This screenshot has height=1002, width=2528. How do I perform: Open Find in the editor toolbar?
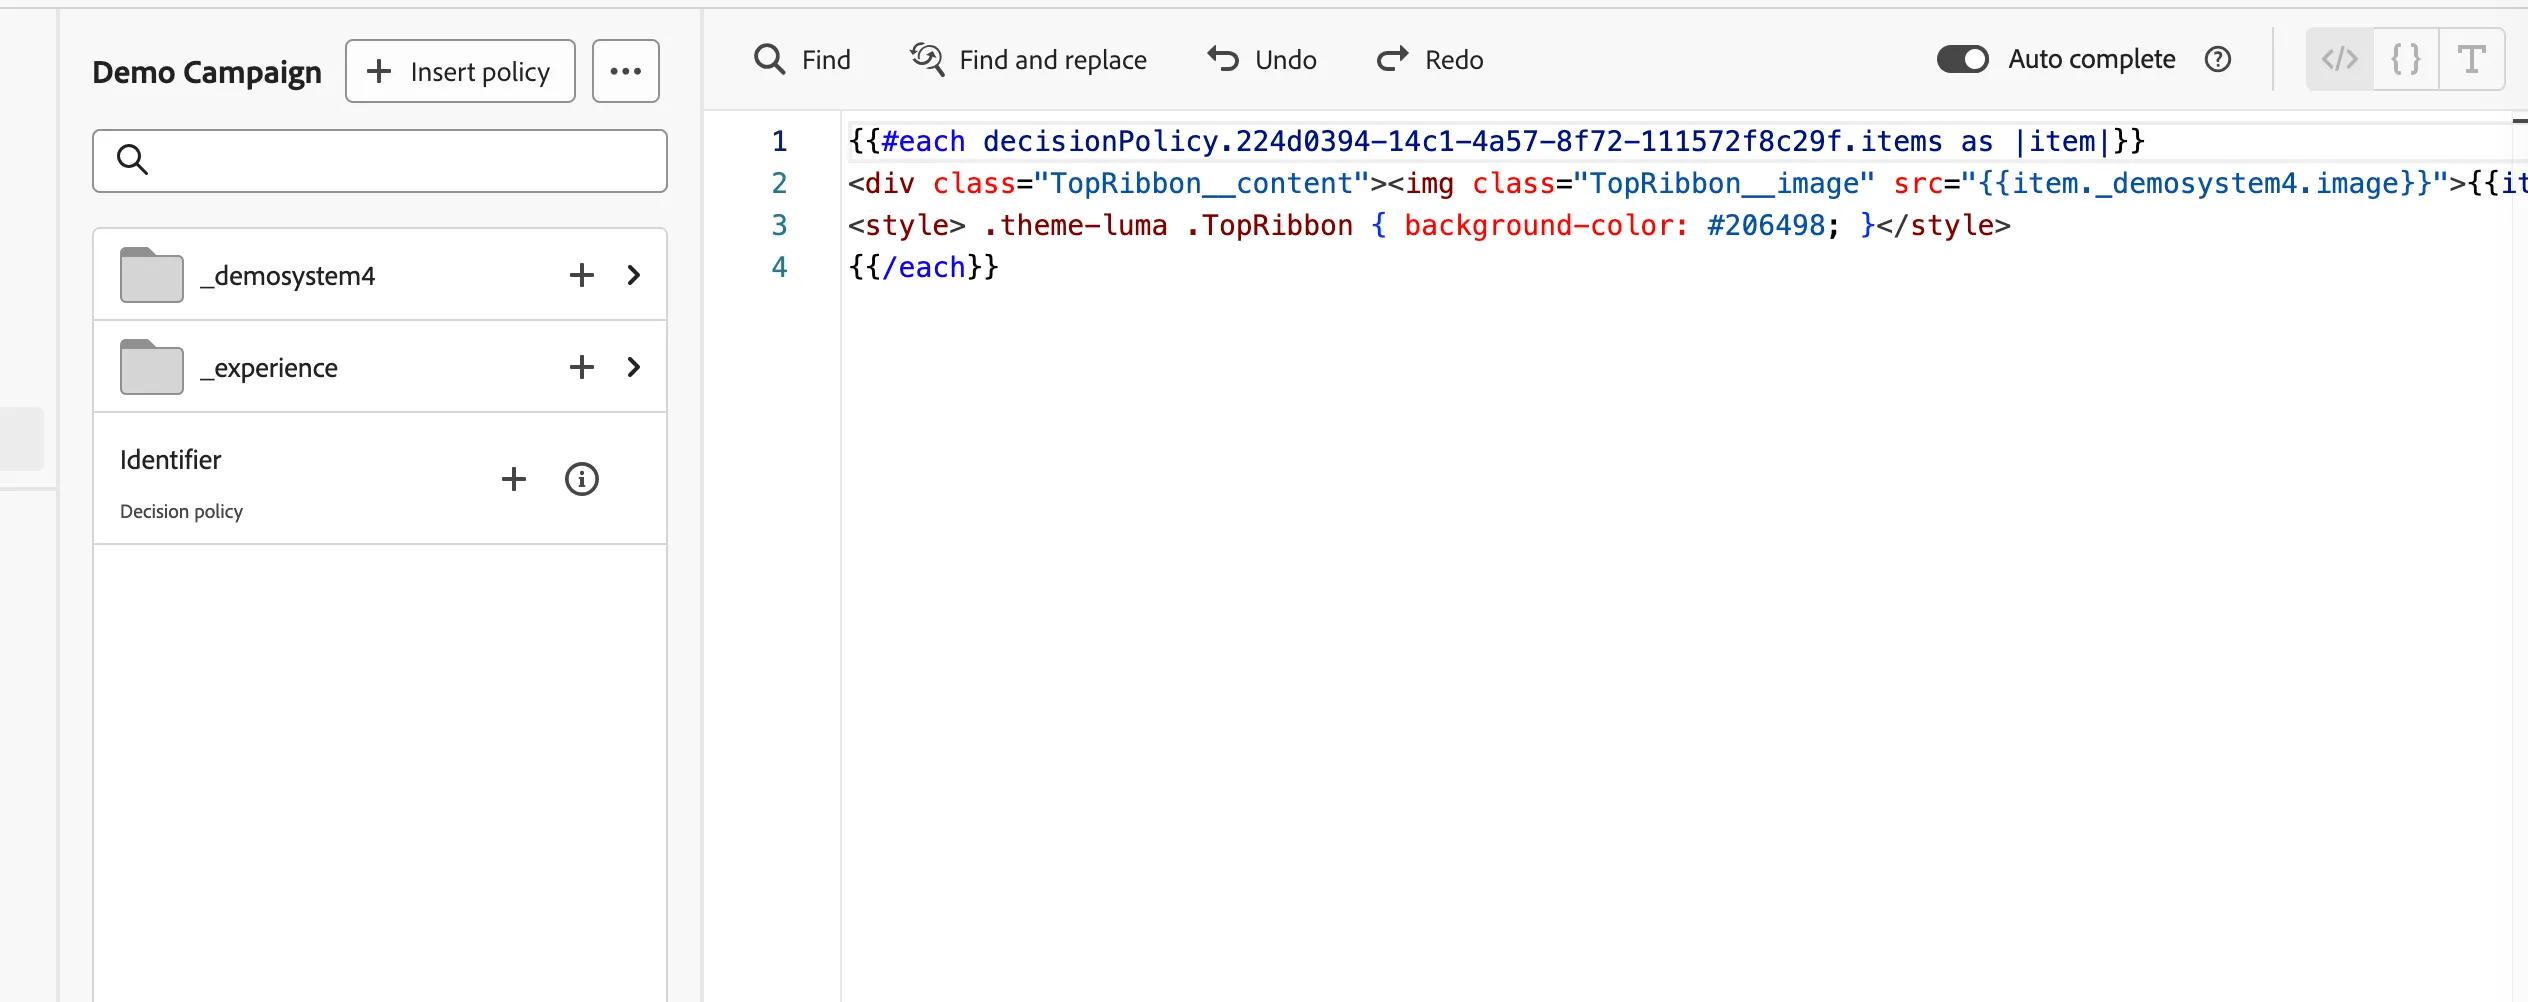(x=802, y=60)
